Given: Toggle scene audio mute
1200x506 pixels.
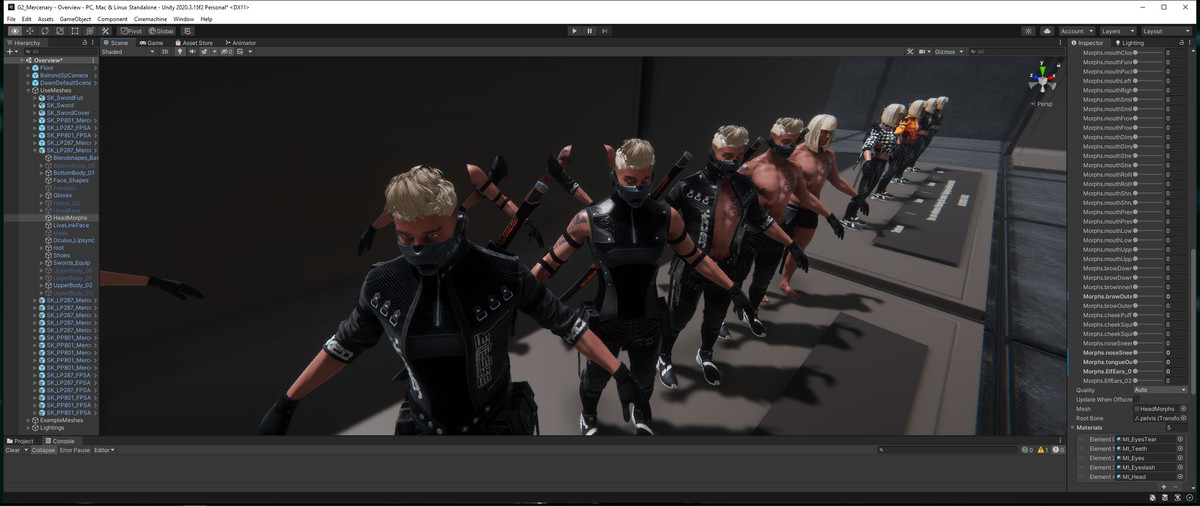Looking at the screenshot, I should (192, 51).
